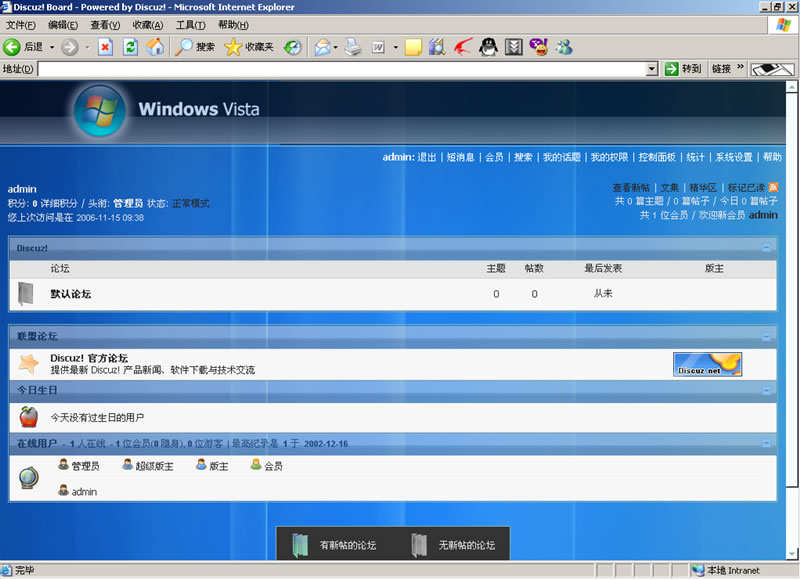Open the 控制面板 control panel link
Image resolution: width=800 pixels, height=579 pixels.
pyautogui.click(x=657, y=157)
